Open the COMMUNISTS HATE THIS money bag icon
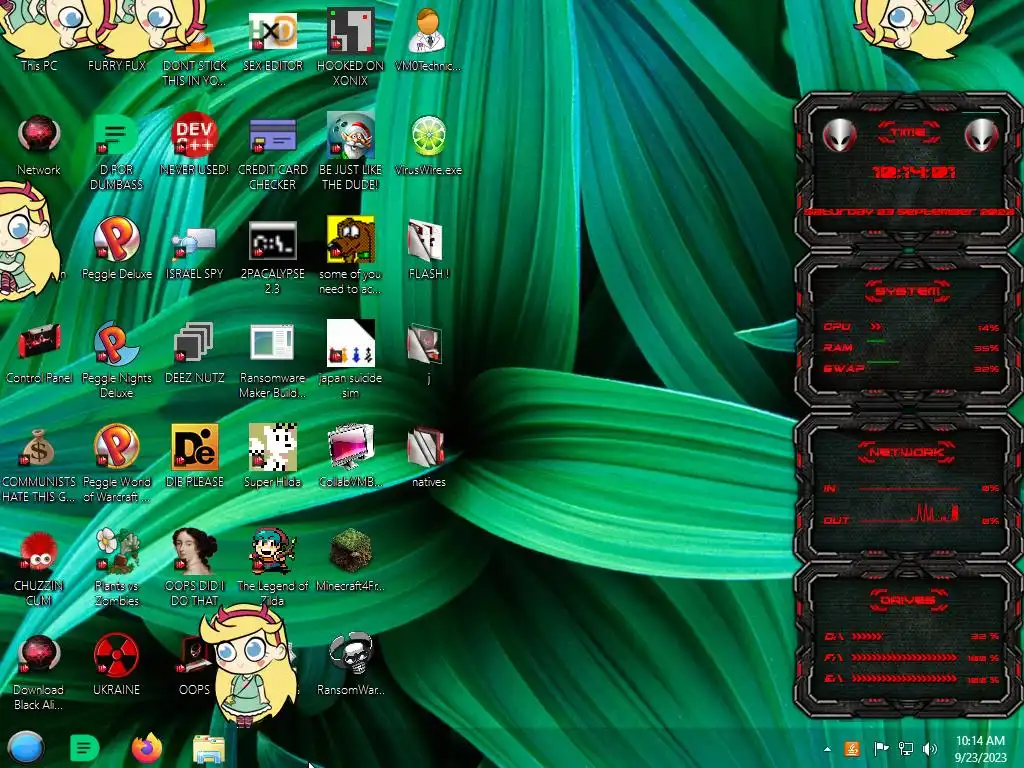The height and width of the screenshot is (768, 1024). (x=39, y=447)
